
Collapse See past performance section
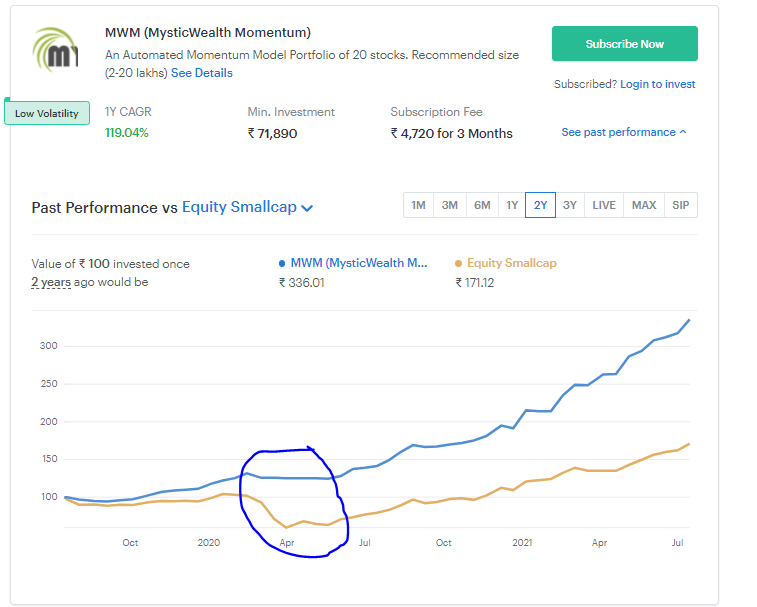(623, 132)
